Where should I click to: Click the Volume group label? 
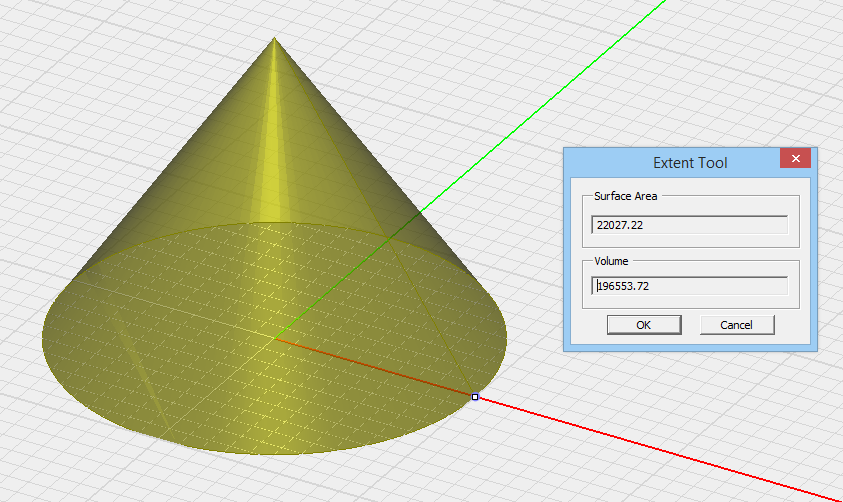coord(612,259)
